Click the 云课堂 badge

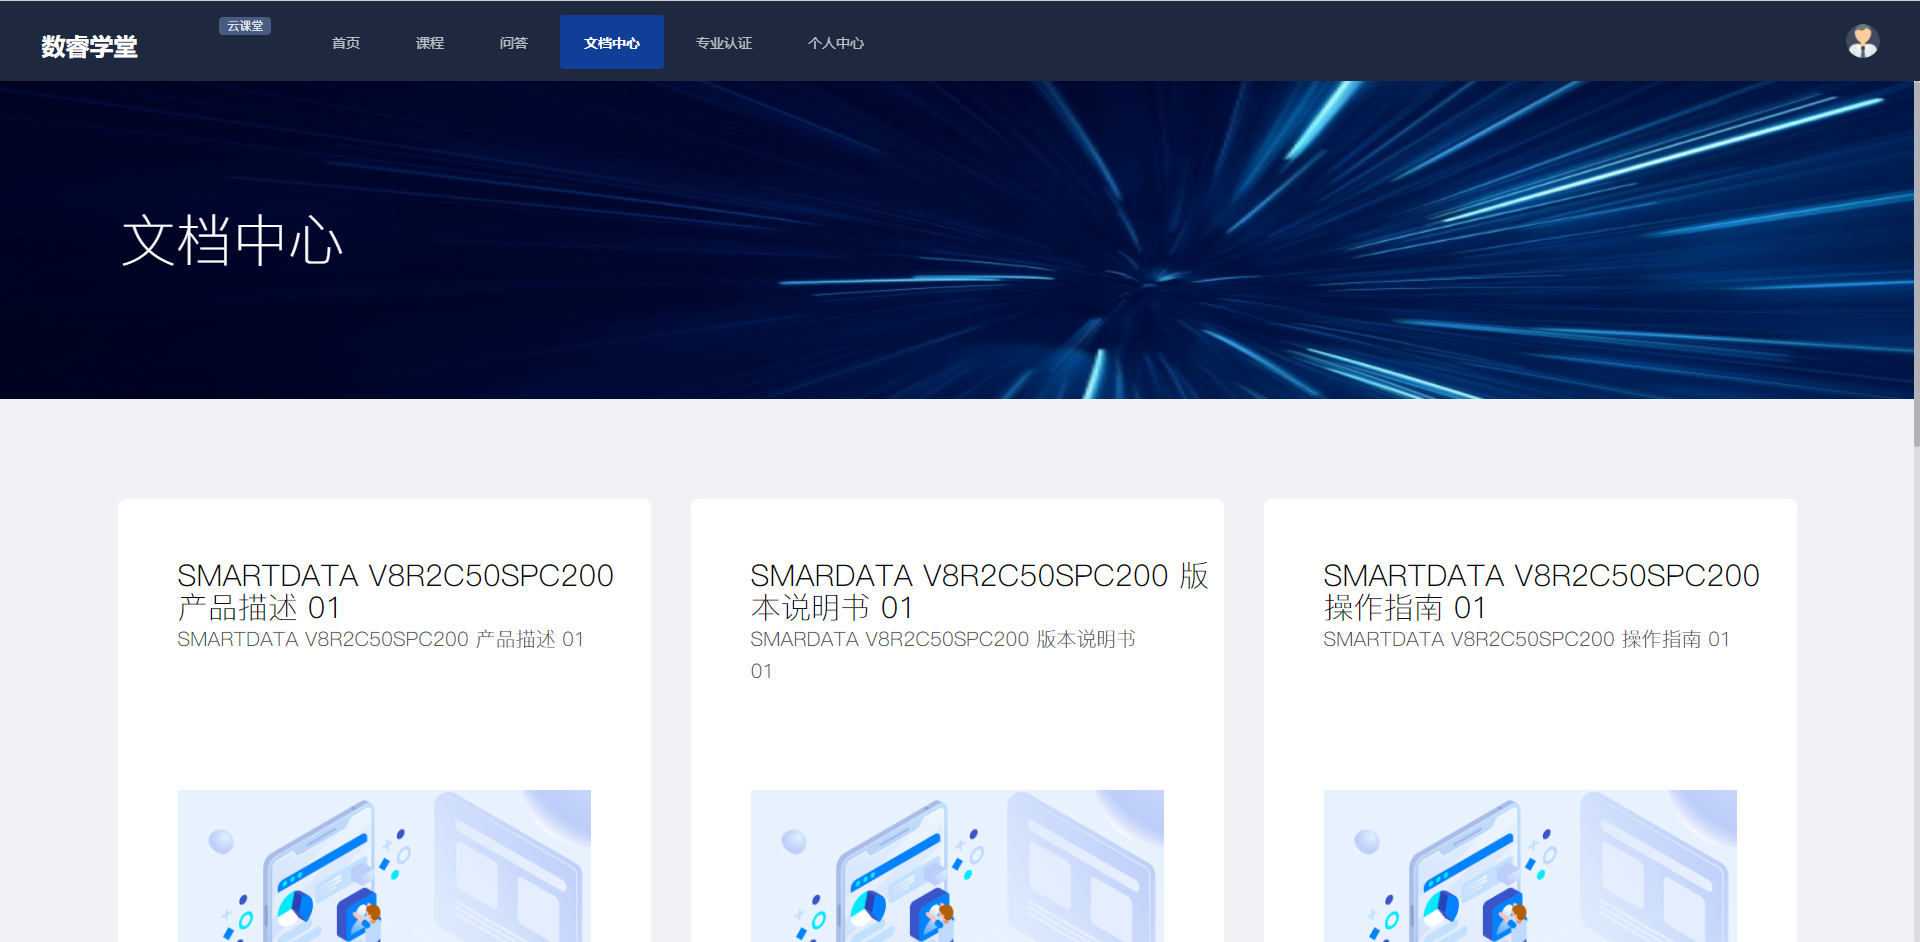245,26
